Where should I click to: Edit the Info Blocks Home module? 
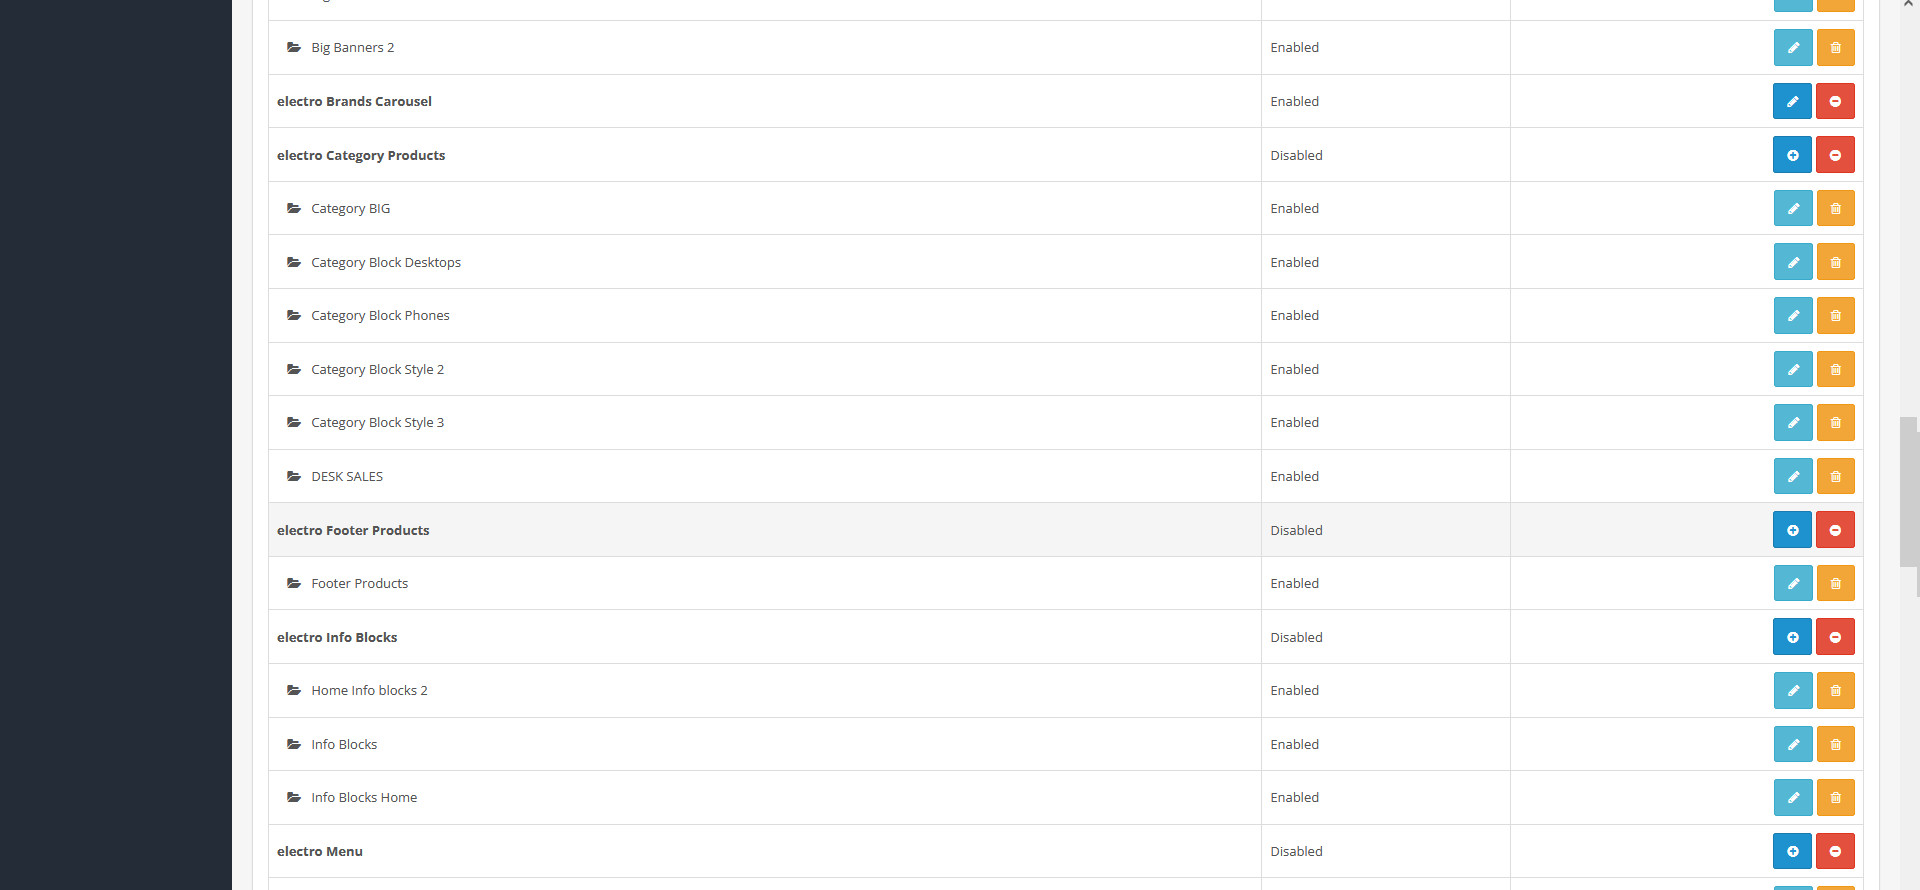pos(1793,797)
